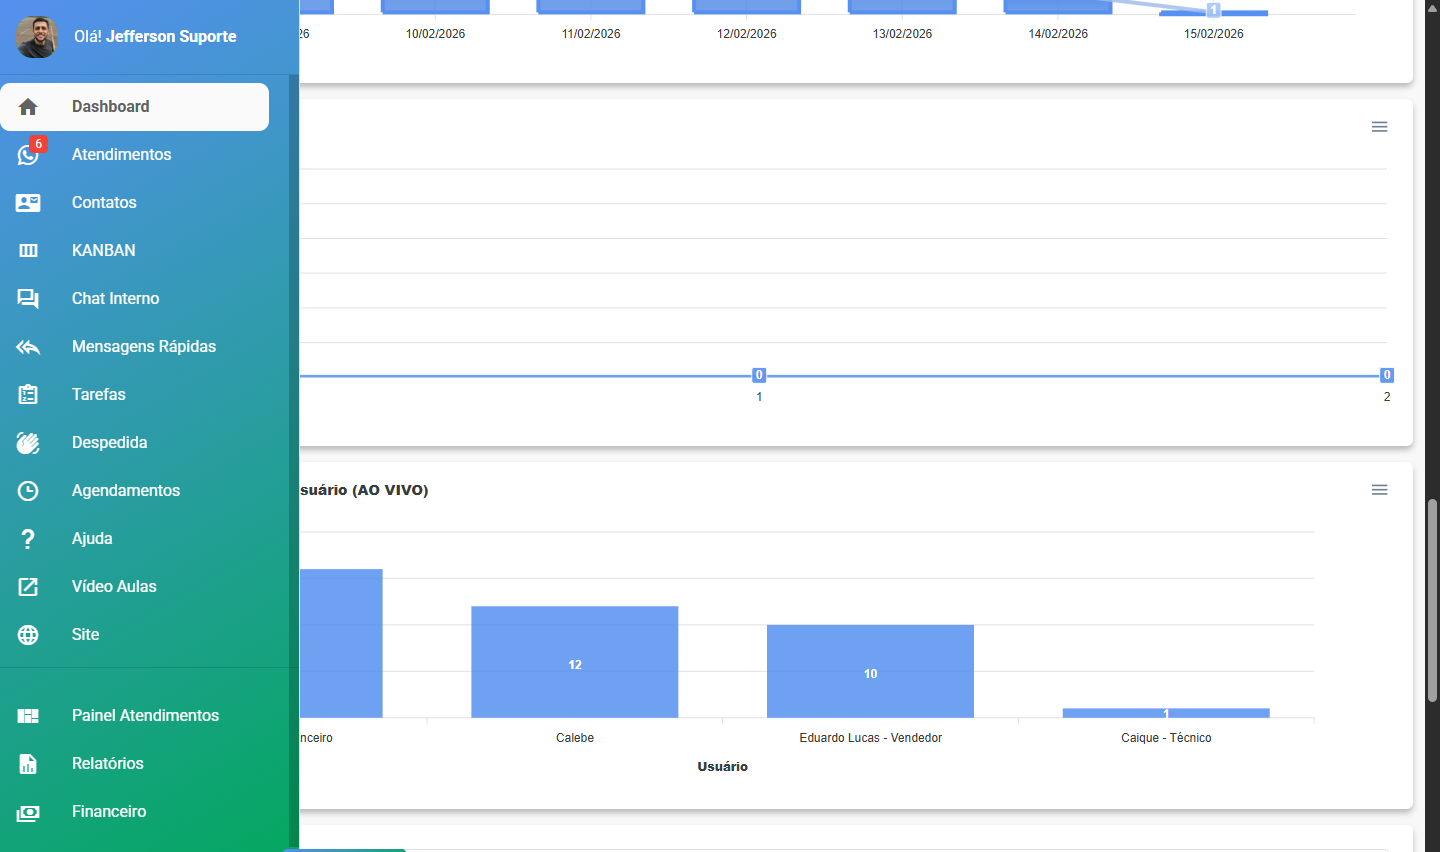Open the Contatos card icon
This screenshot has width=1440, height=852.
[x=28, y=203]
